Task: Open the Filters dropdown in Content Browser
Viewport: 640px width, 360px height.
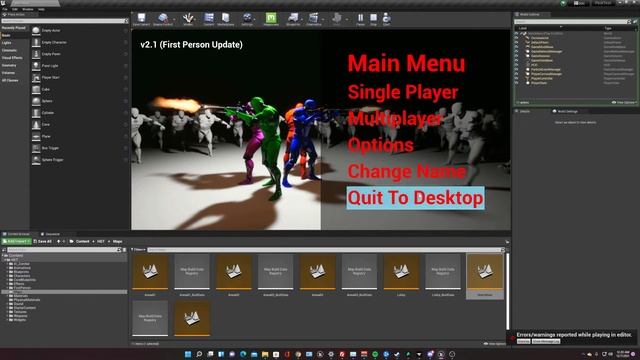Action: 138,249
